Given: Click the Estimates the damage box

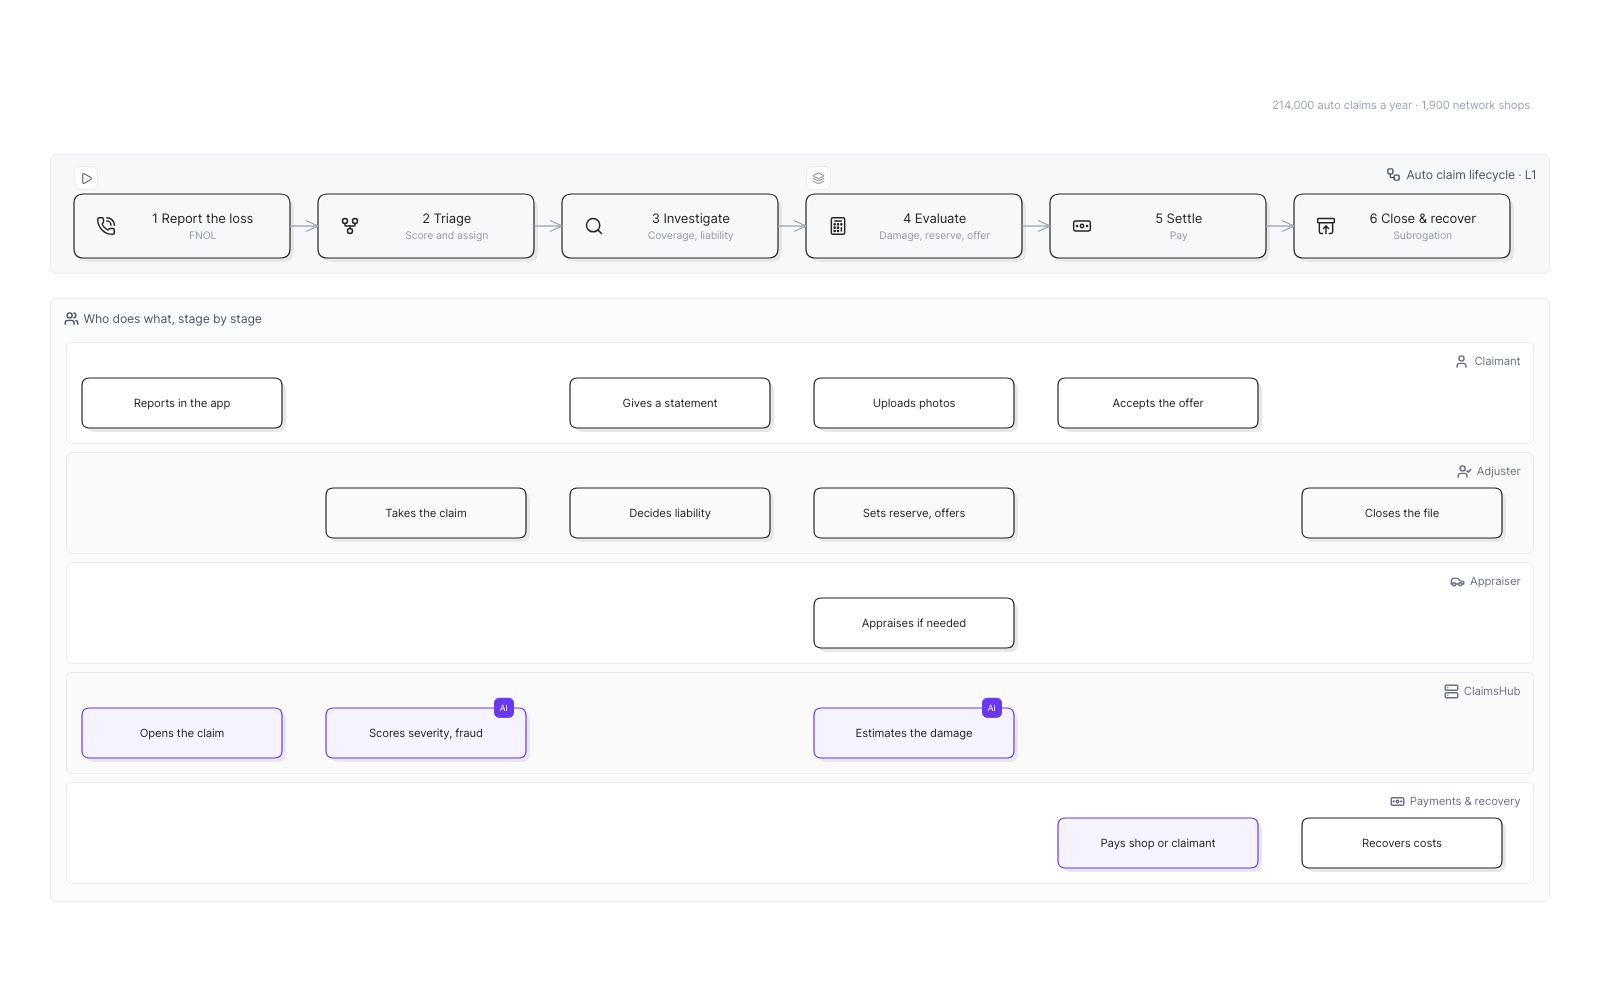Looking at the screenshot, I should (x=914, y=733).
